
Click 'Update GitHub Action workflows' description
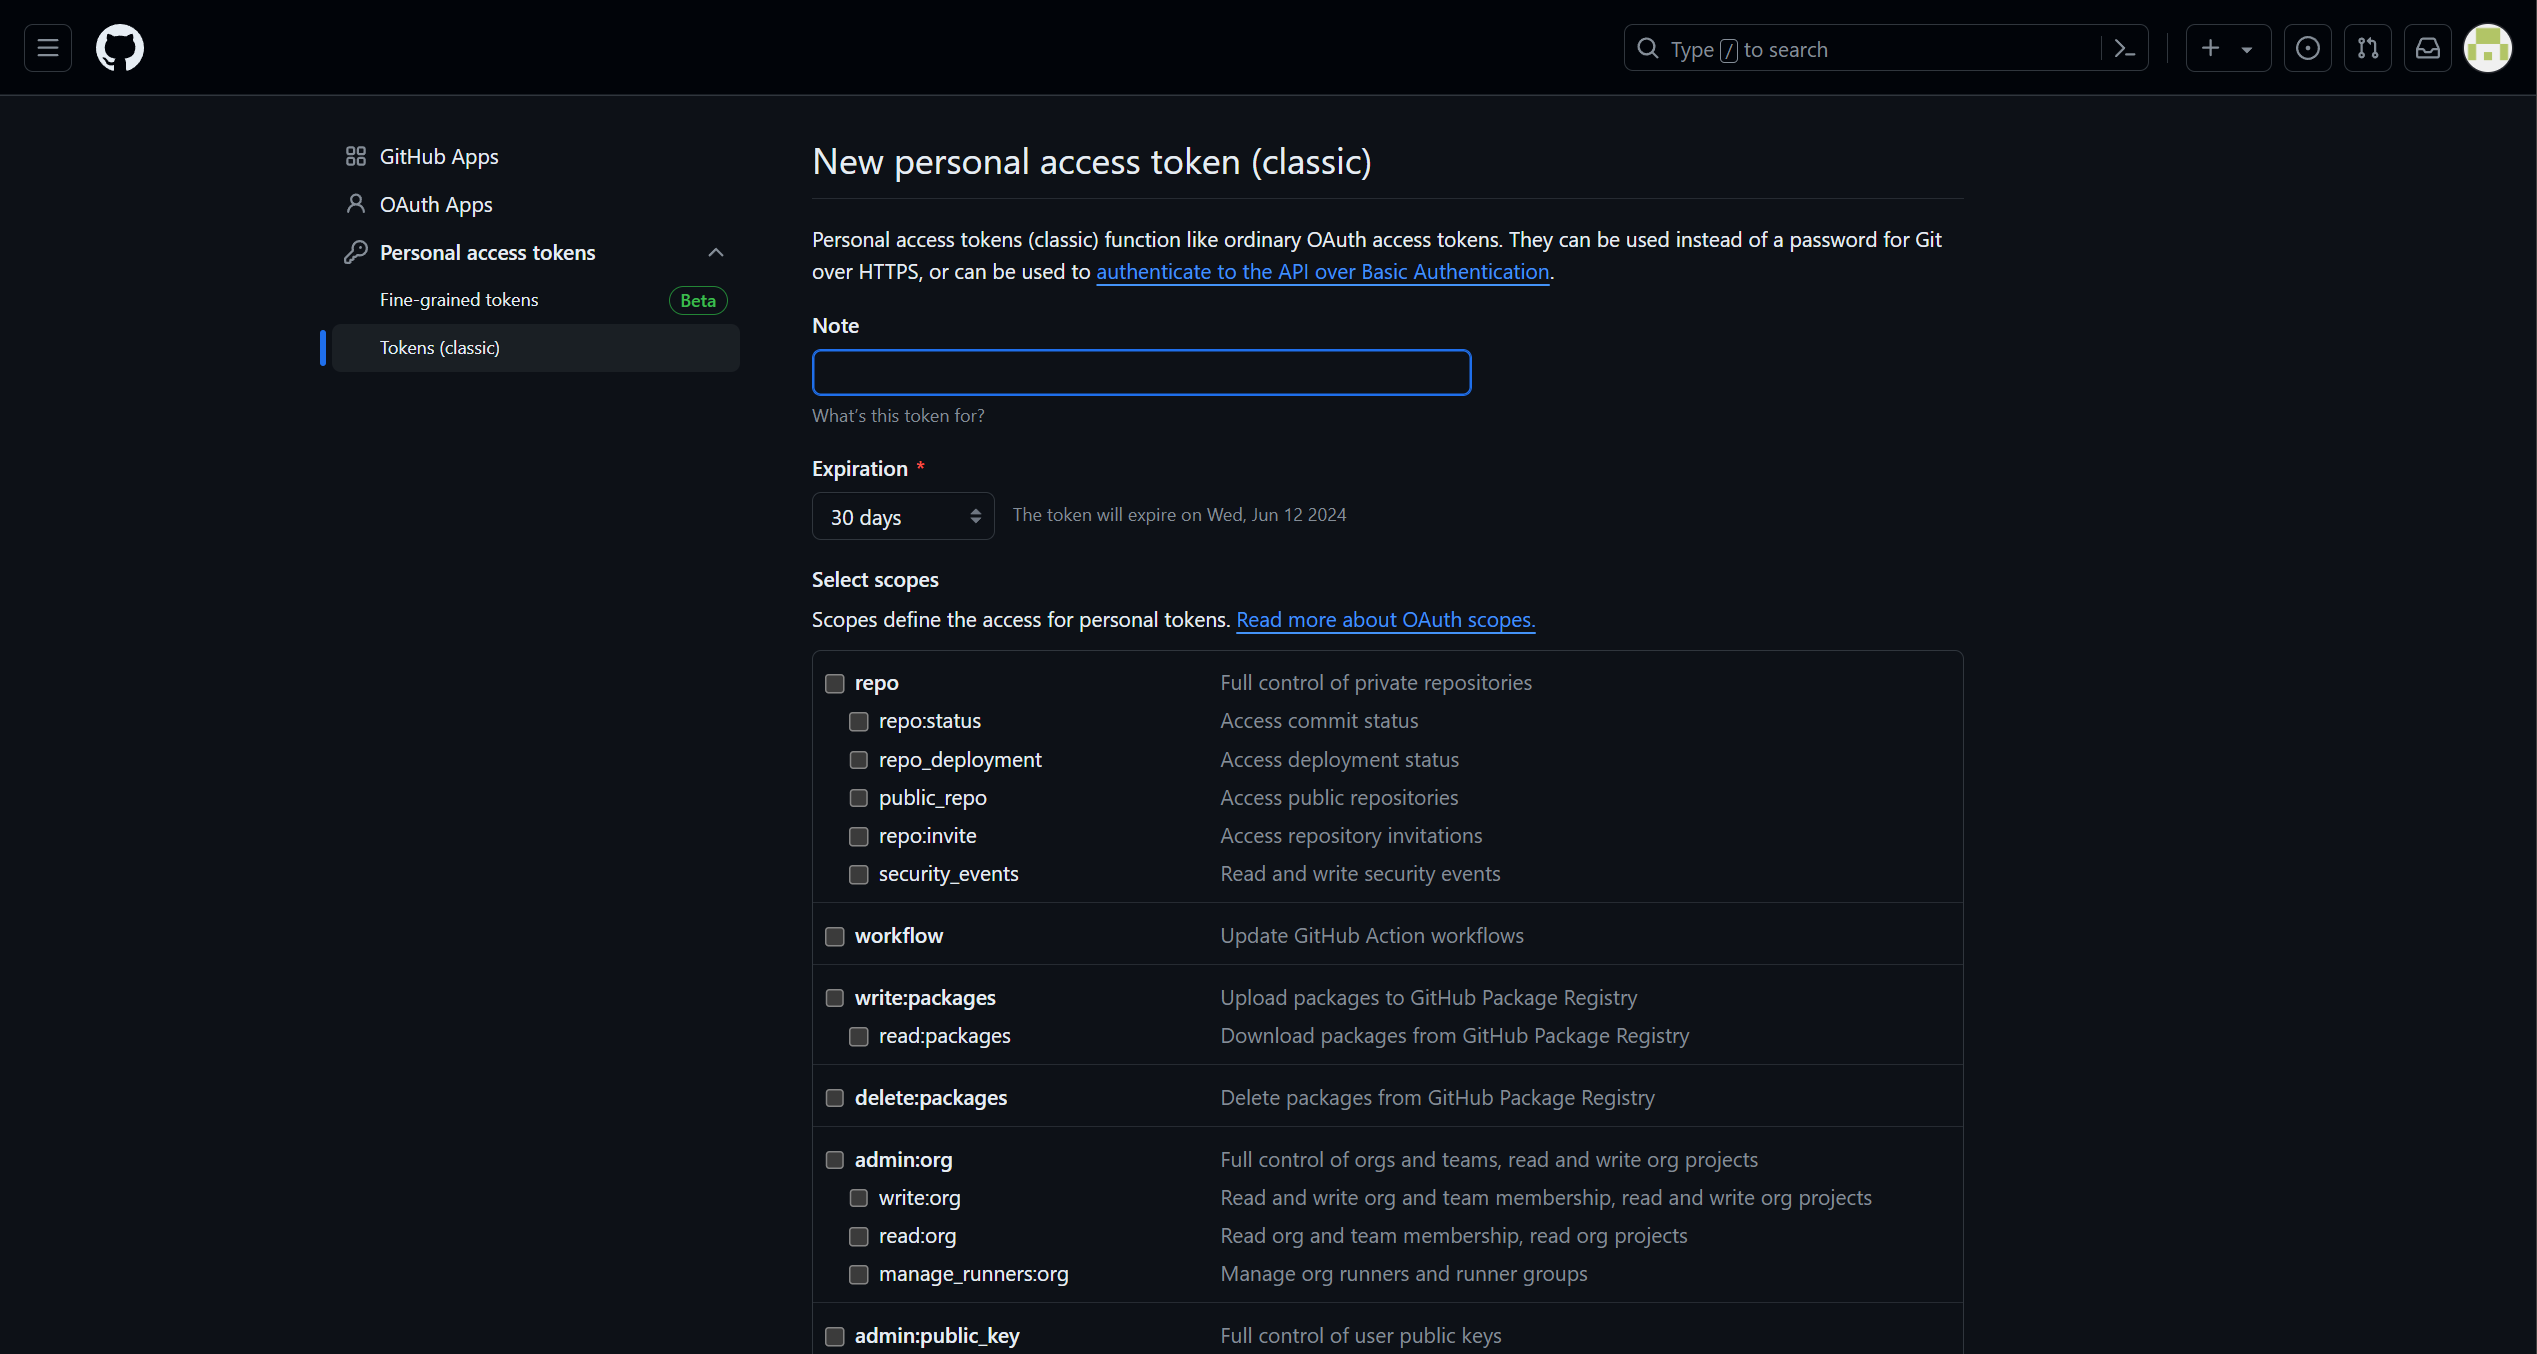click(1372, 936)
